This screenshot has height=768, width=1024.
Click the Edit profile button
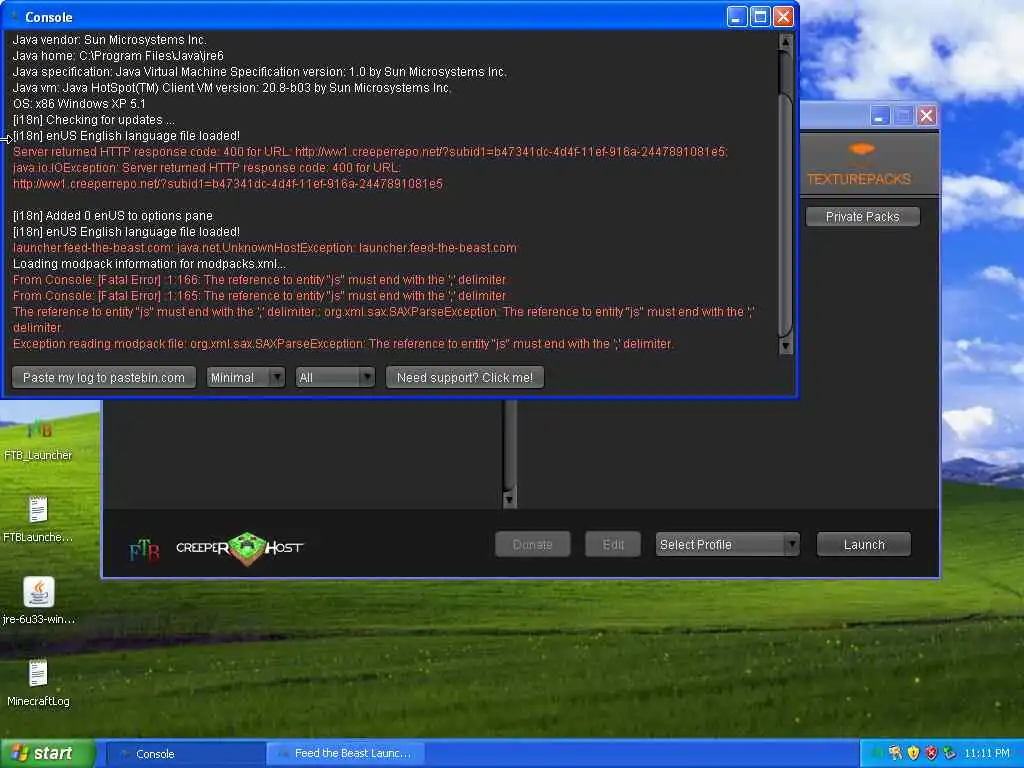click(x=613, y=545)
